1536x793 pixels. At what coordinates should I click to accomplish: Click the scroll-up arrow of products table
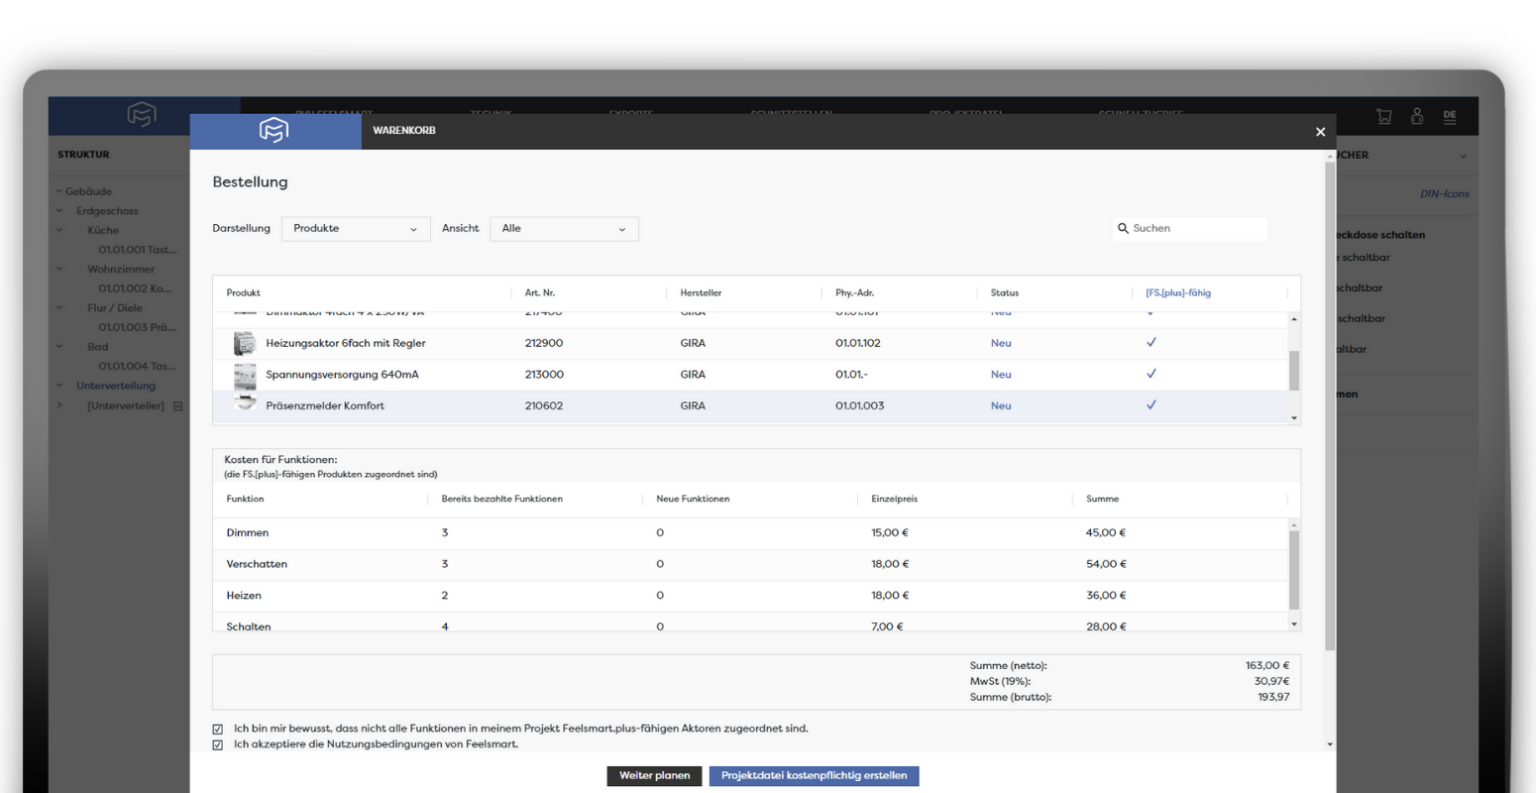(1294, 319)
